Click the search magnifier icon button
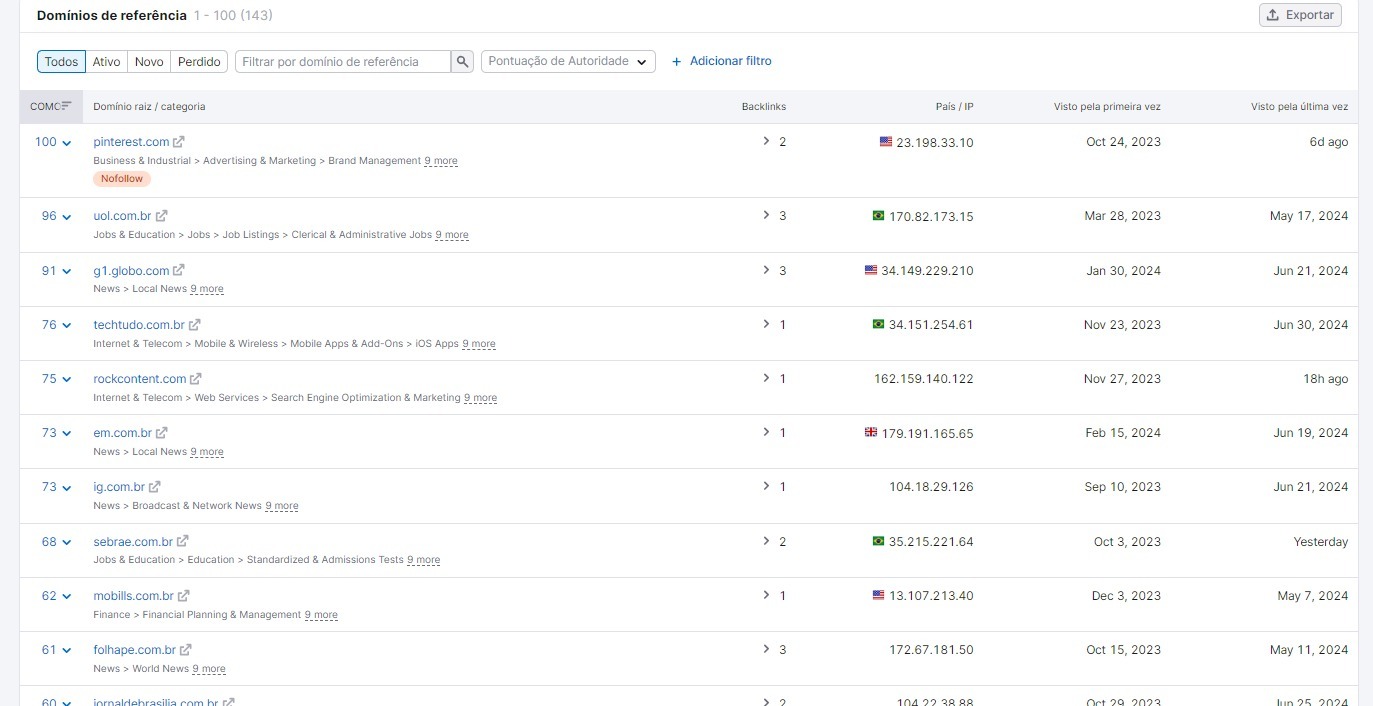 tap(462, 62)
